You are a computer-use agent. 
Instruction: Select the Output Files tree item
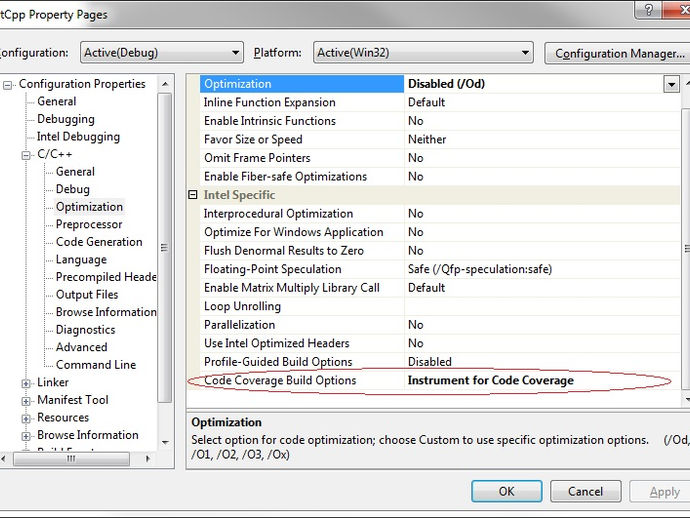click(x=87, y=294)
